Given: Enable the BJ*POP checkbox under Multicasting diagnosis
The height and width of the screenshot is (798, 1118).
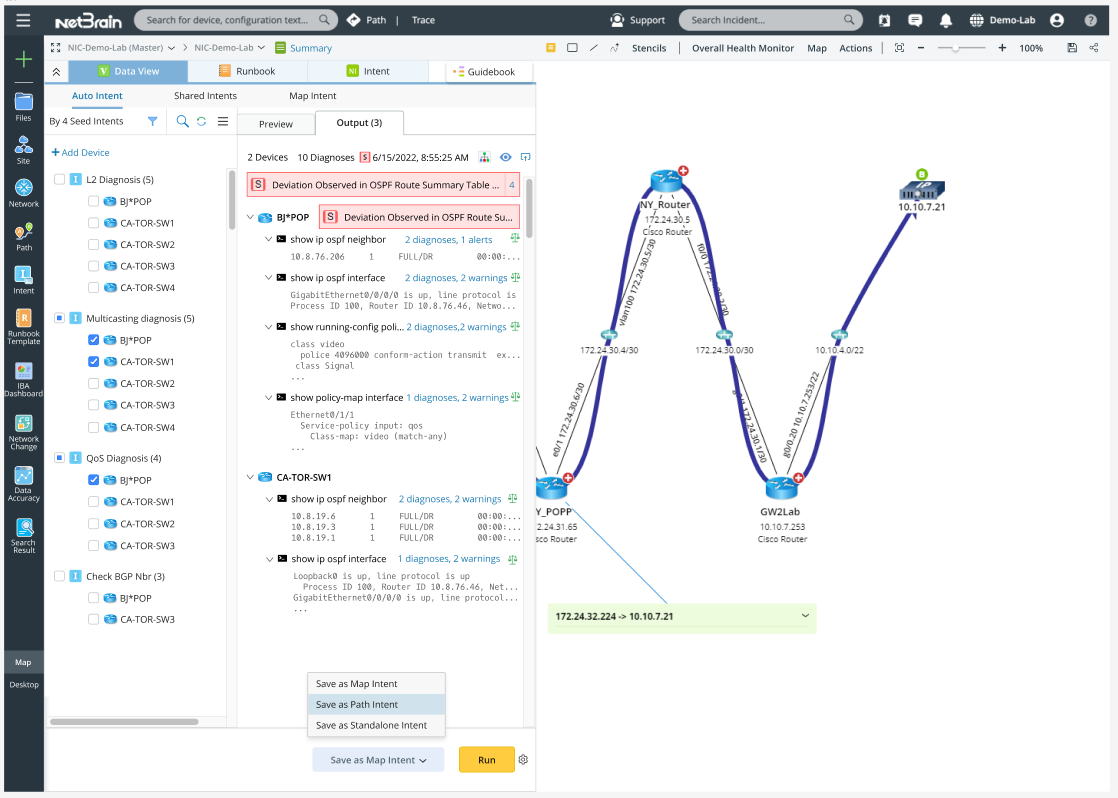Looking at the screenshot, I should (x=93, y=340).
